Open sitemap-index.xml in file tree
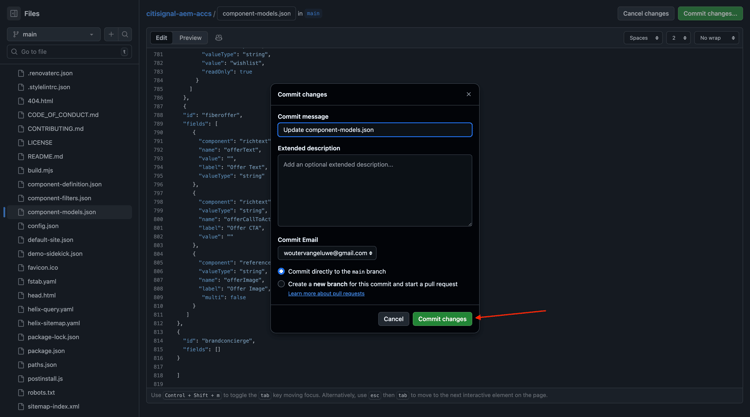Screen dimensions: 750x417 click(x=53, y=406)
